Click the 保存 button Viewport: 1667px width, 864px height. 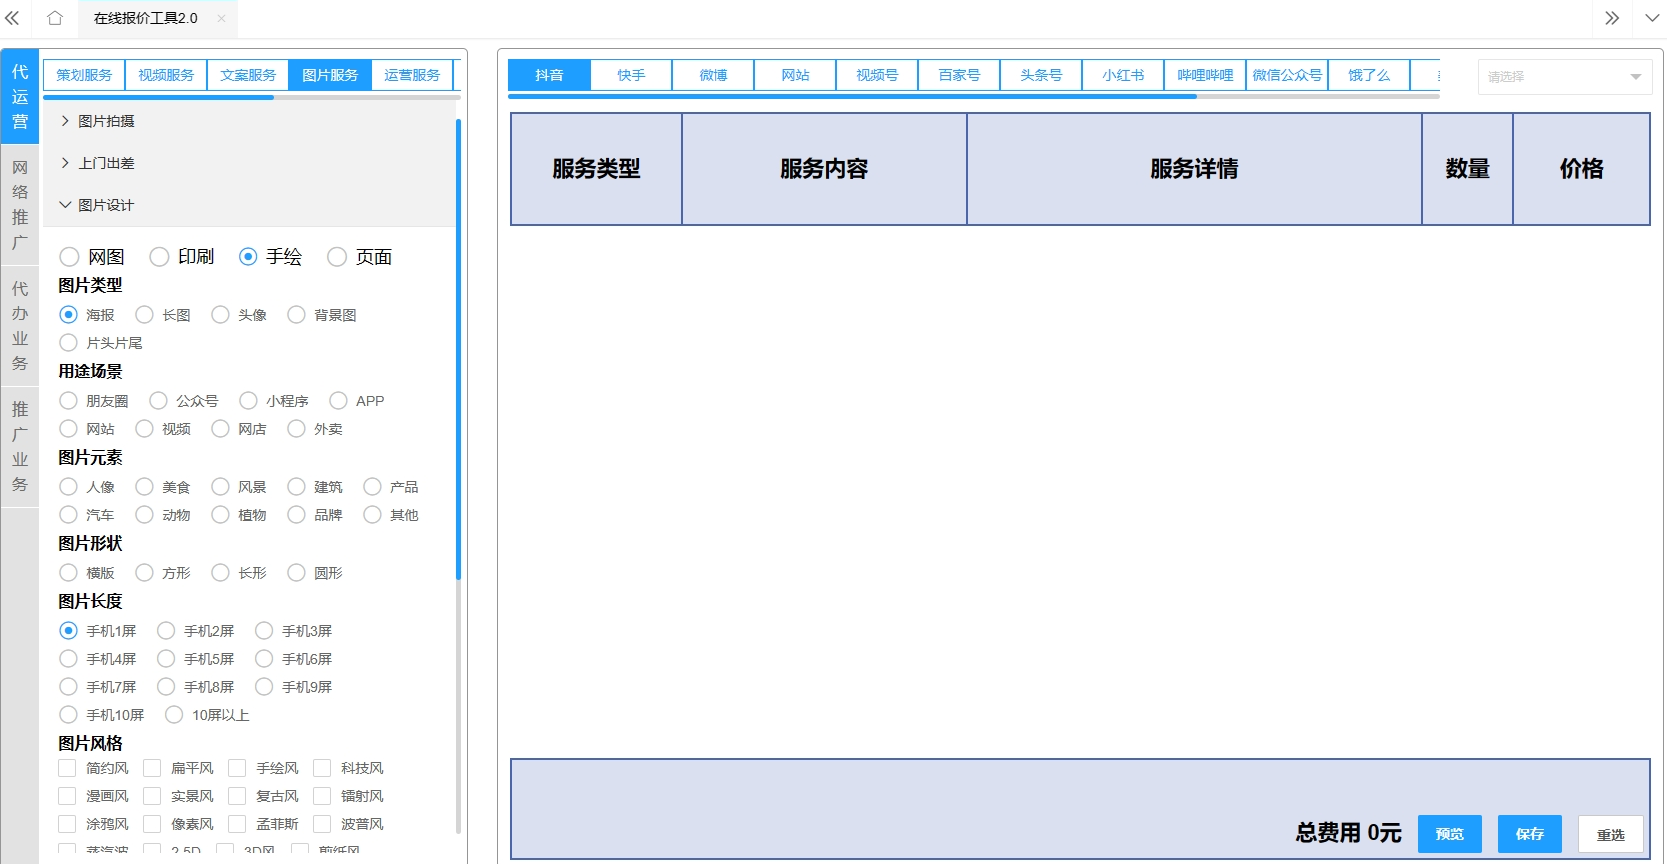[1529, 834]
